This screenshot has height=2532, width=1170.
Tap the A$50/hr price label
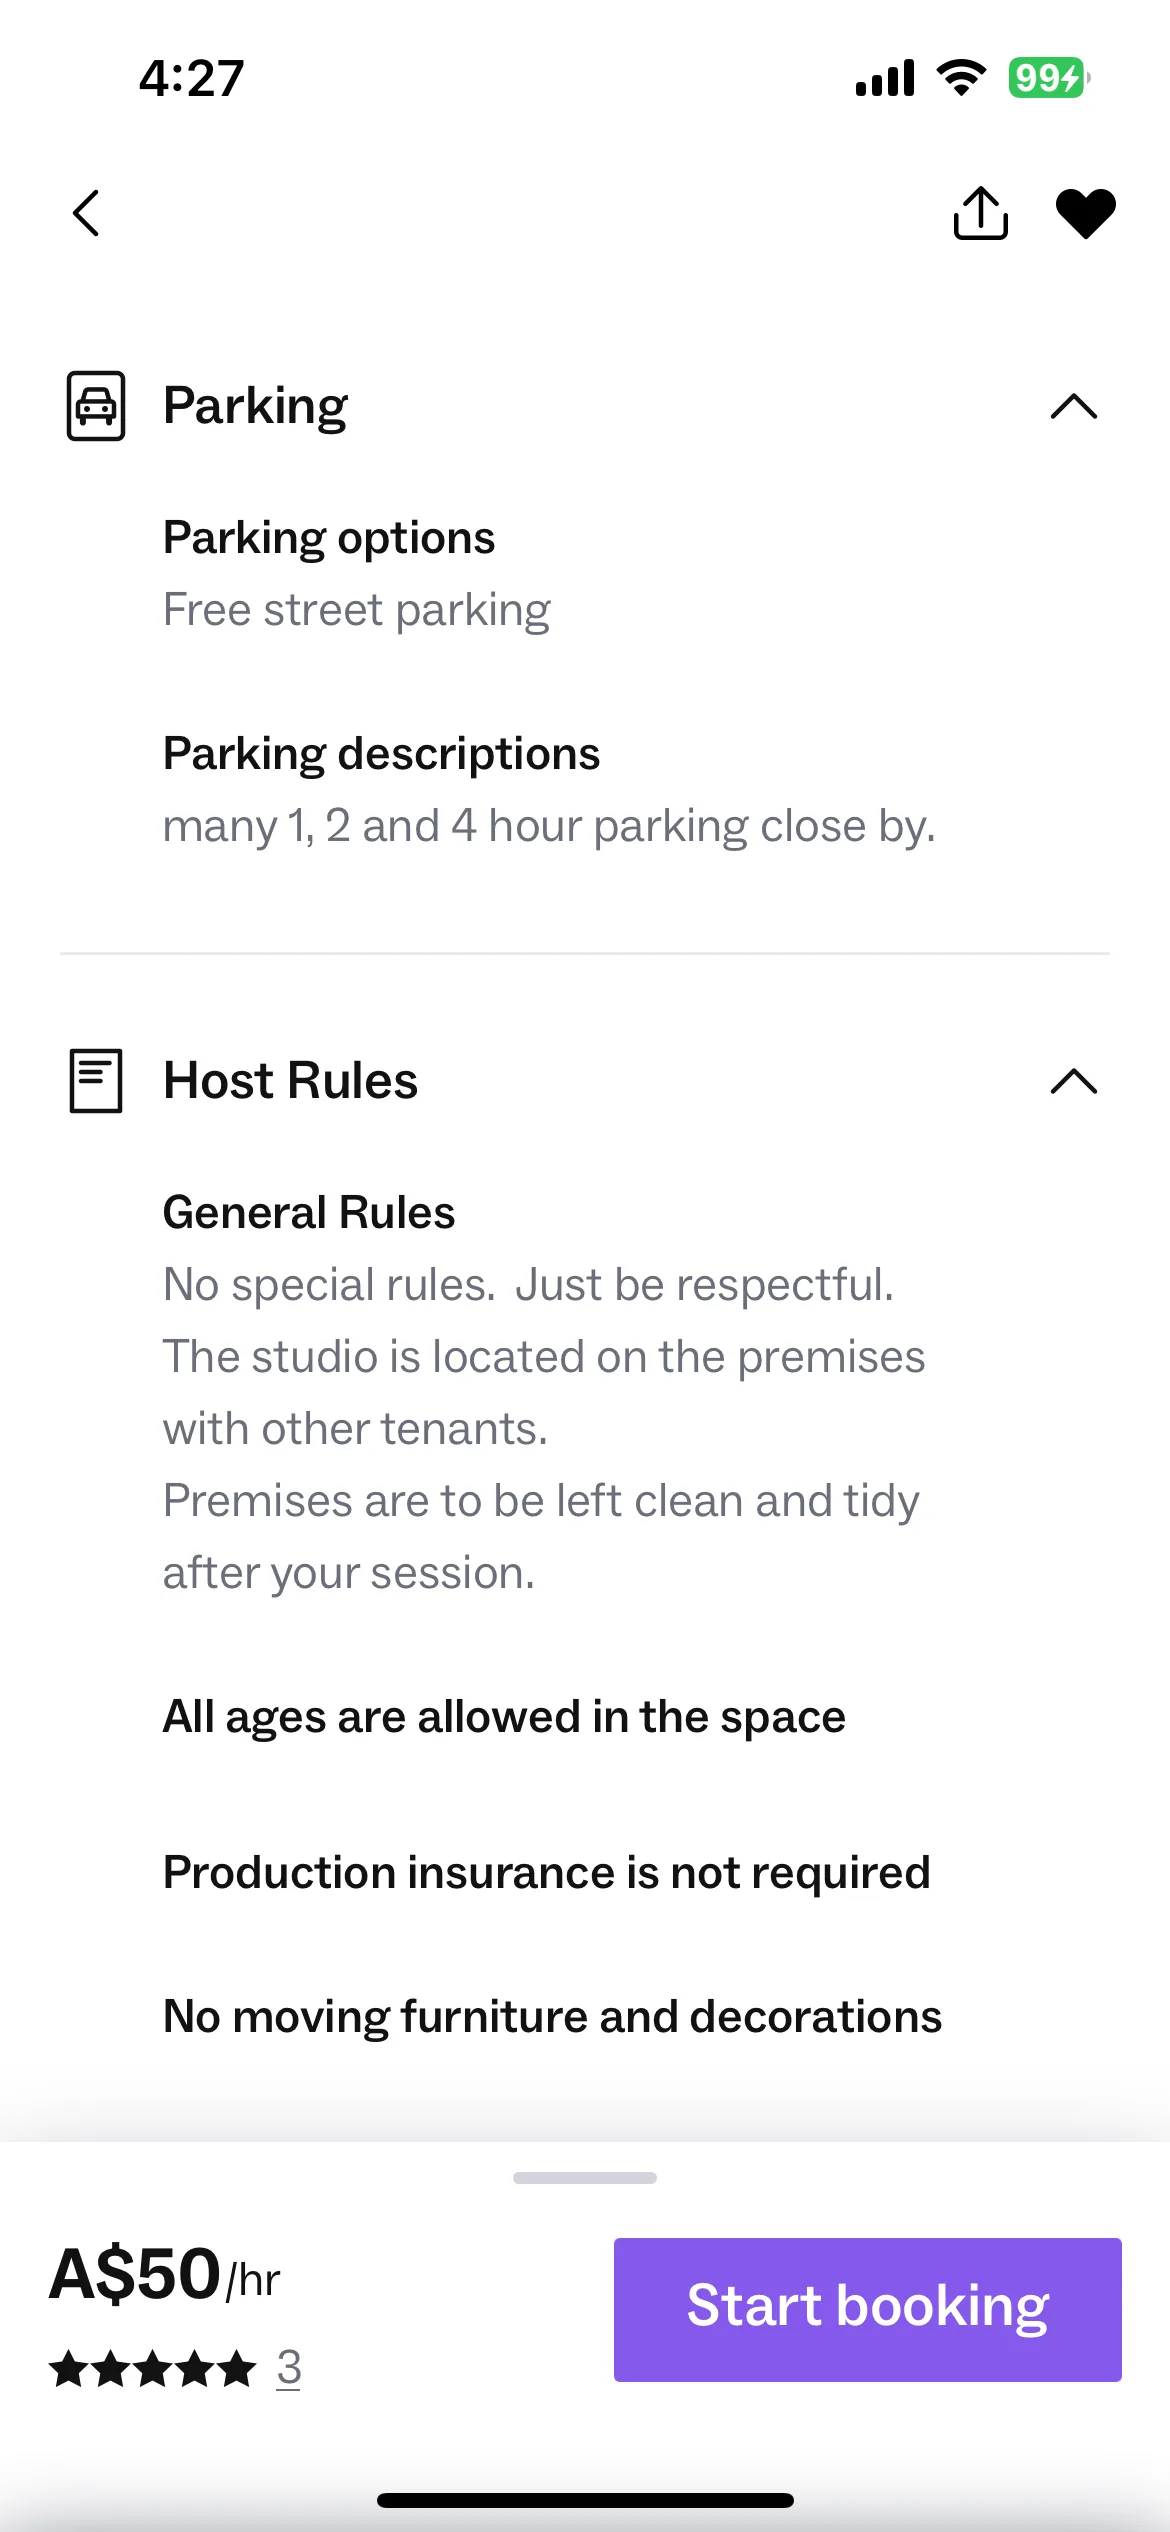coord(165,2274)
